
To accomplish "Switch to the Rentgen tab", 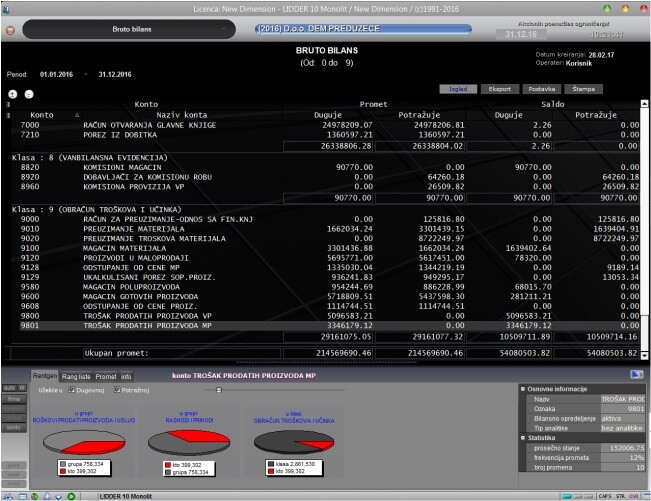I will (45, 376).
